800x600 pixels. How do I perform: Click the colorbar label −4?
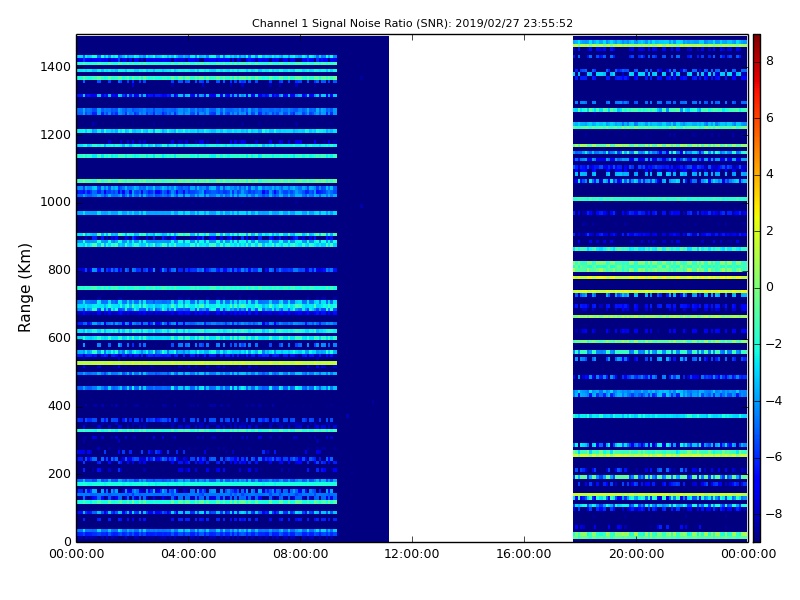pyautogui.click(x=774, y=401)
